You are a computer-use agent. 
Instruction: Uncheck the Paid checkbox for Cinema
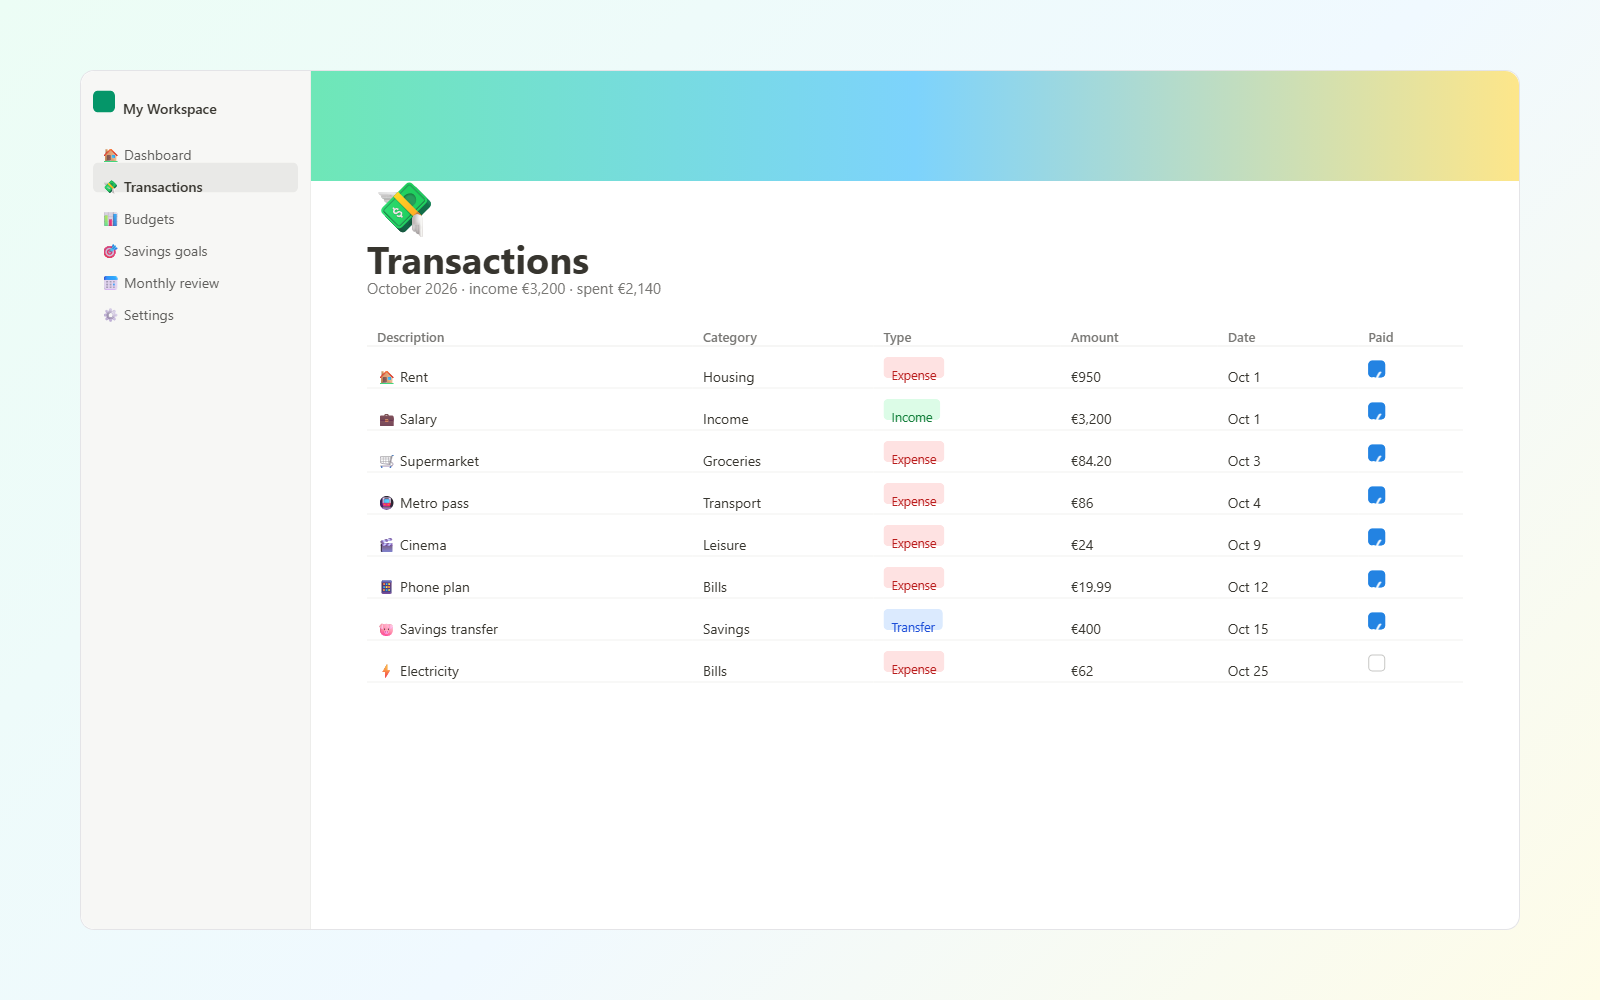[x=1377, y=537]
